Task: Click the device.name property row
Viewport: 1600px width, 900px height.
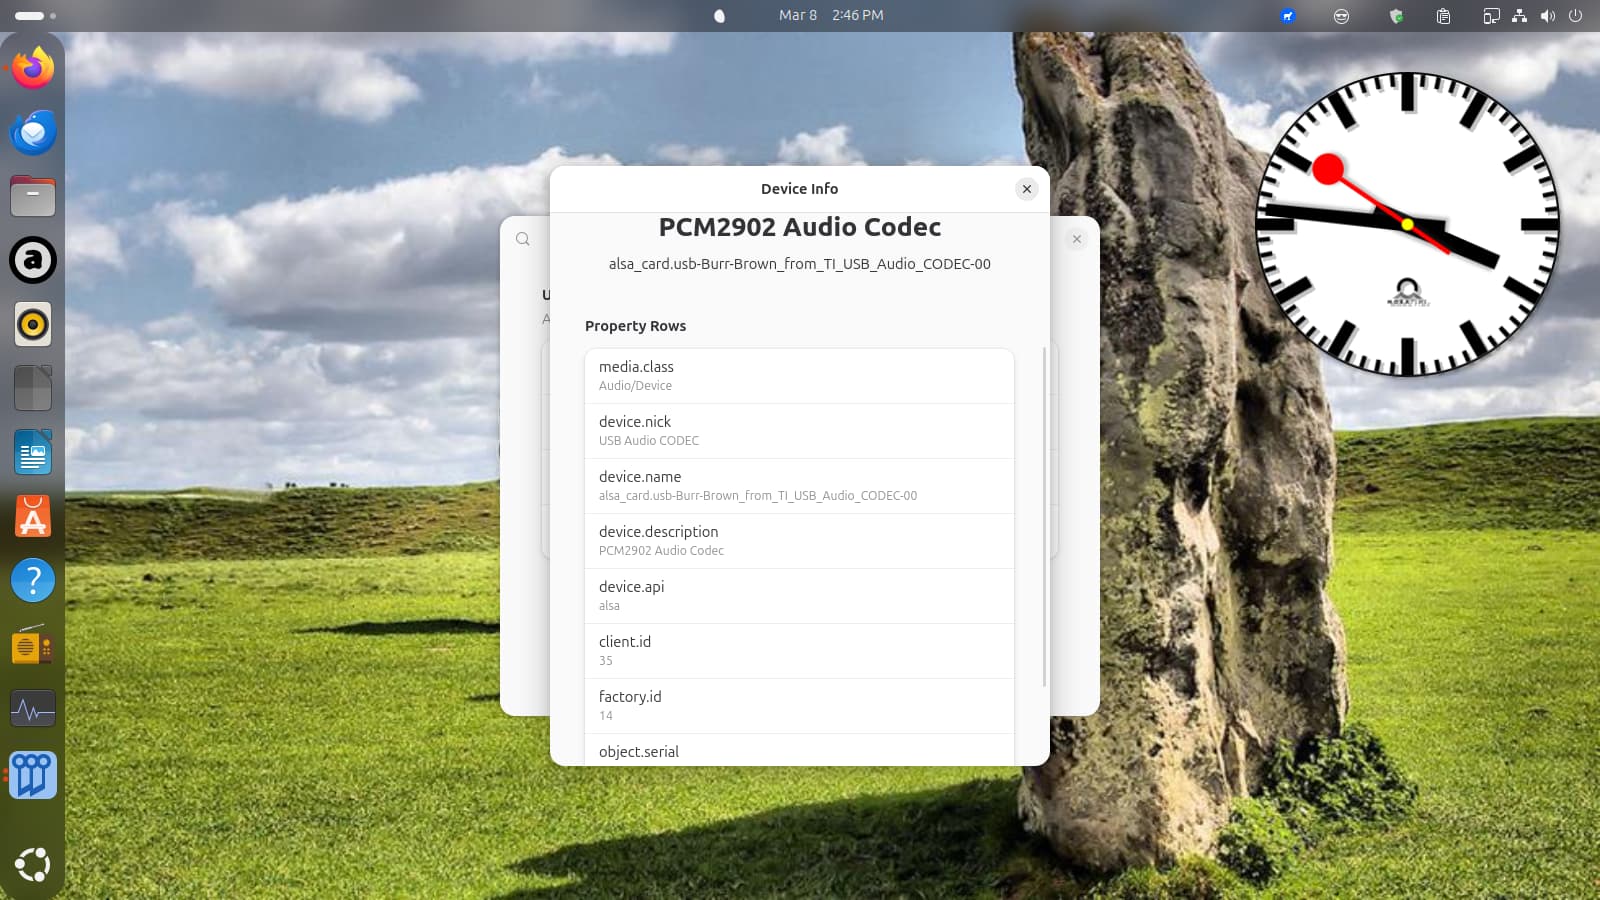Action: 799,486
